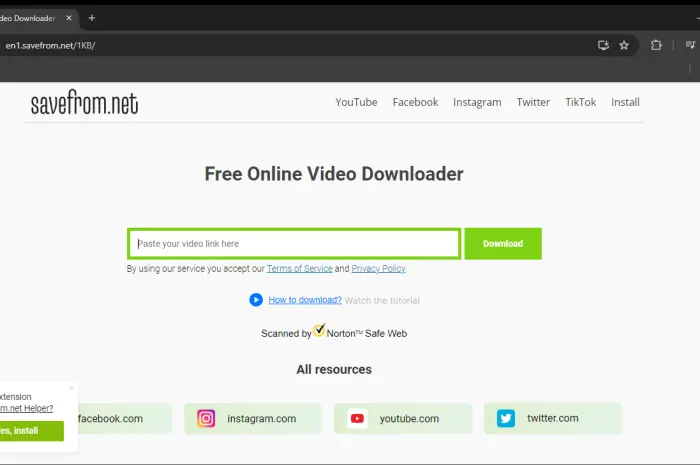Open the Privacy Policy link

[379, 269]
